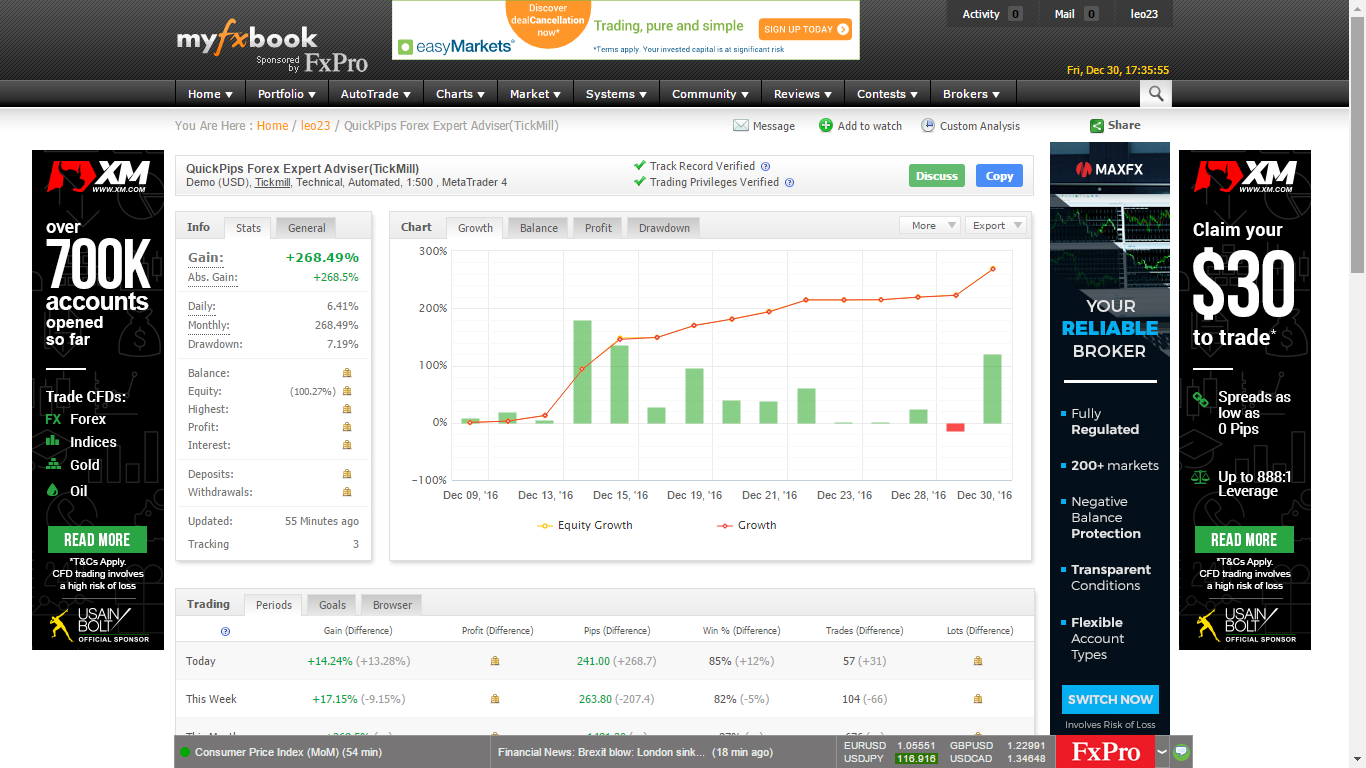
Task: Click the Dec 15 green chart bar
Action: [619, 384]
